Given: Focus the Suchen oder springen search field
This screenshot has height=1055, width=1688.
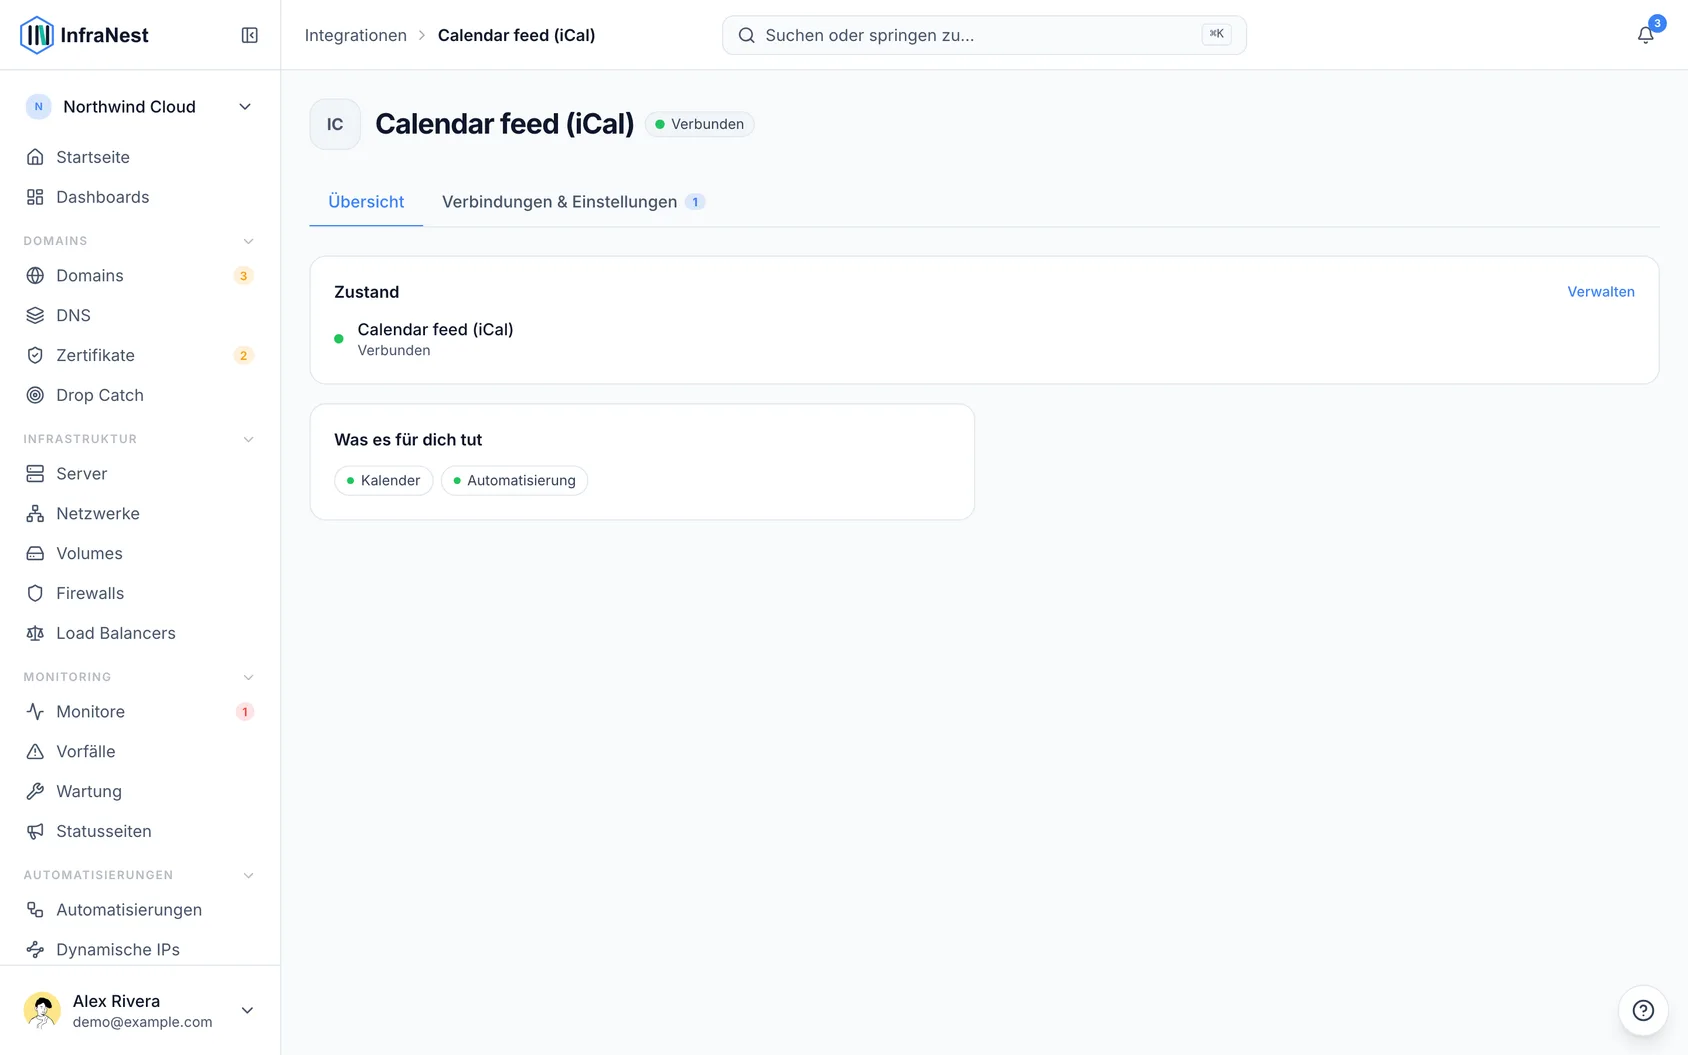Looking at the screenshot, I should point(984,35).
